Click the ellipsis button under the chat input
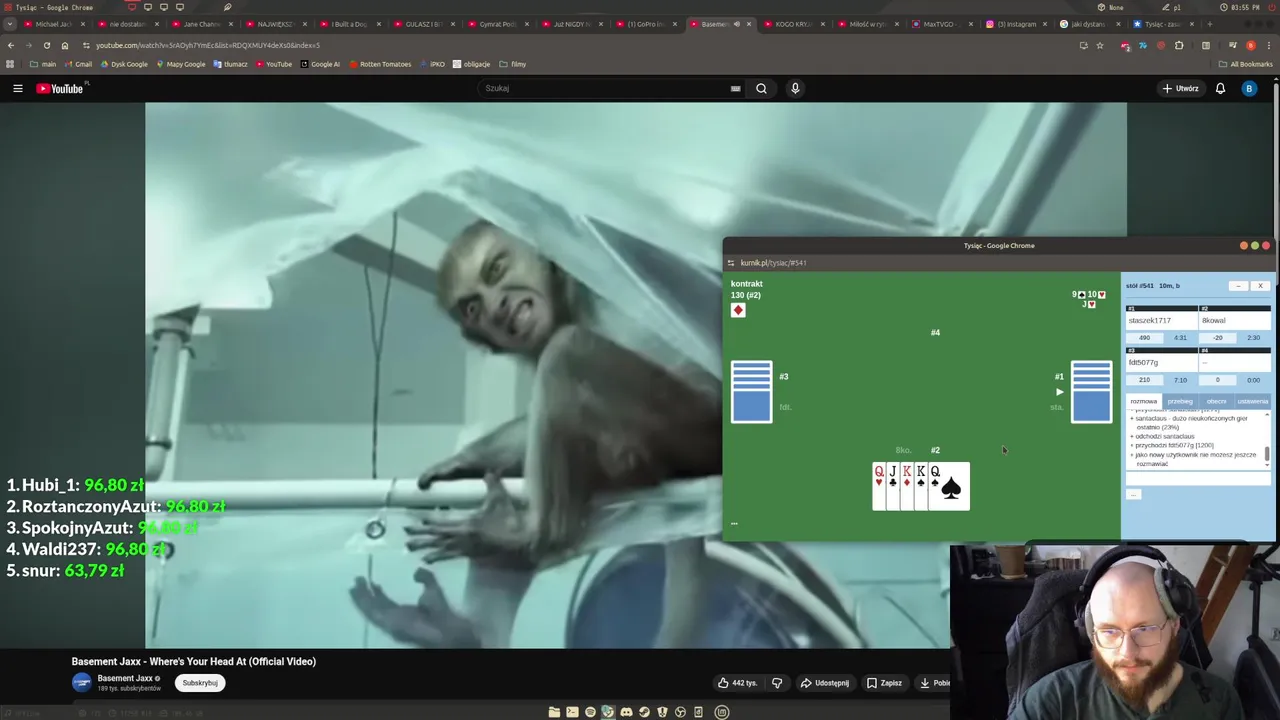 point(1133,494)
